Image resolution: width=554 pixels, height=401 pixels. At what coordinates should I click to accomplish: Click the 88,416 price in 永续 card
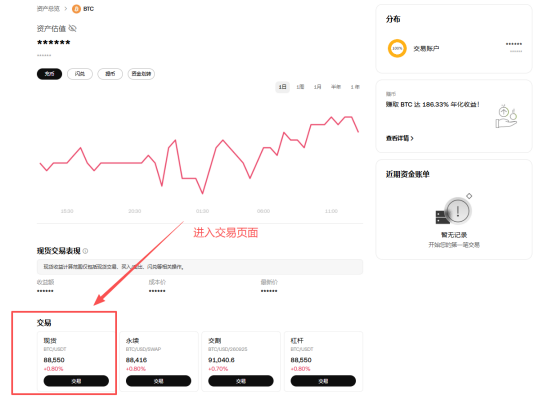pyautogui.click(x=136, y=360)
